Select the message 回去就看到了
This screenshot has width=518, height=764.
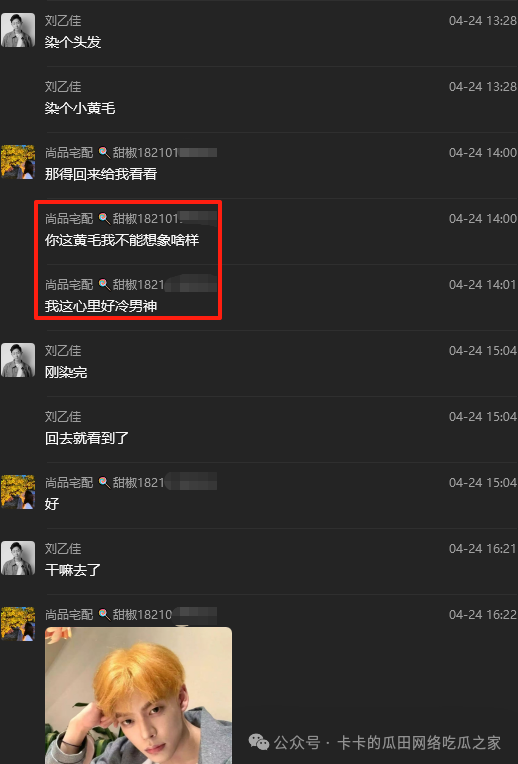(x=87, y=438)
